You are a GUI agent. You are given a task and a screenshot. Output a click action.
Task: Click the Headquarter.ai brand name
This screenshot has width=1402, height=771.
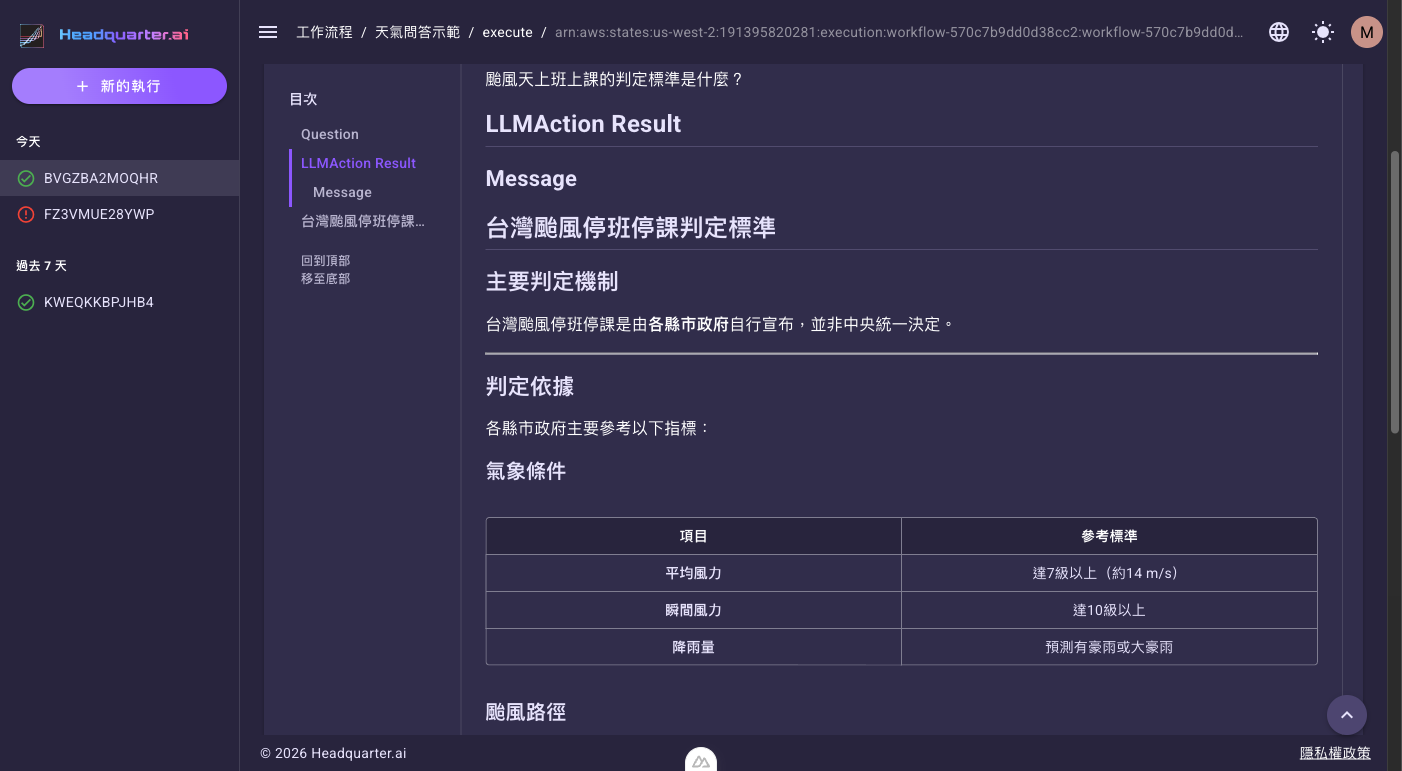point(124,35)
